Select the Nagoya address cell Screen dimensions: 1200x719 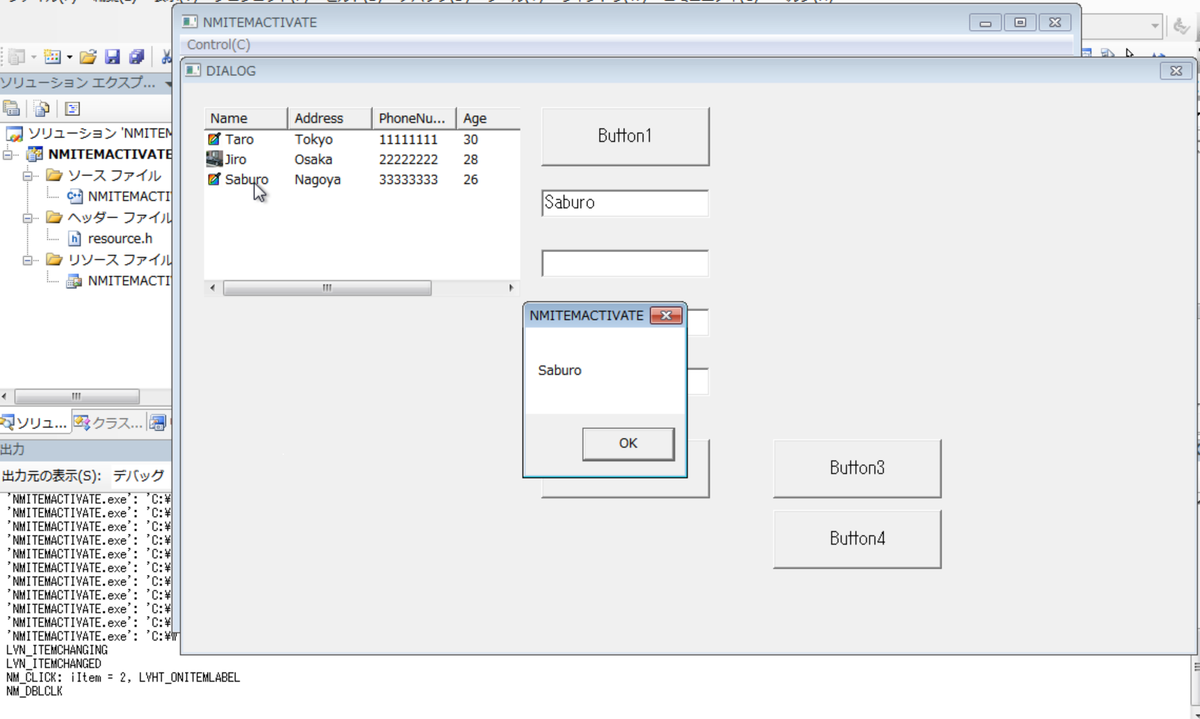[317, 180]
